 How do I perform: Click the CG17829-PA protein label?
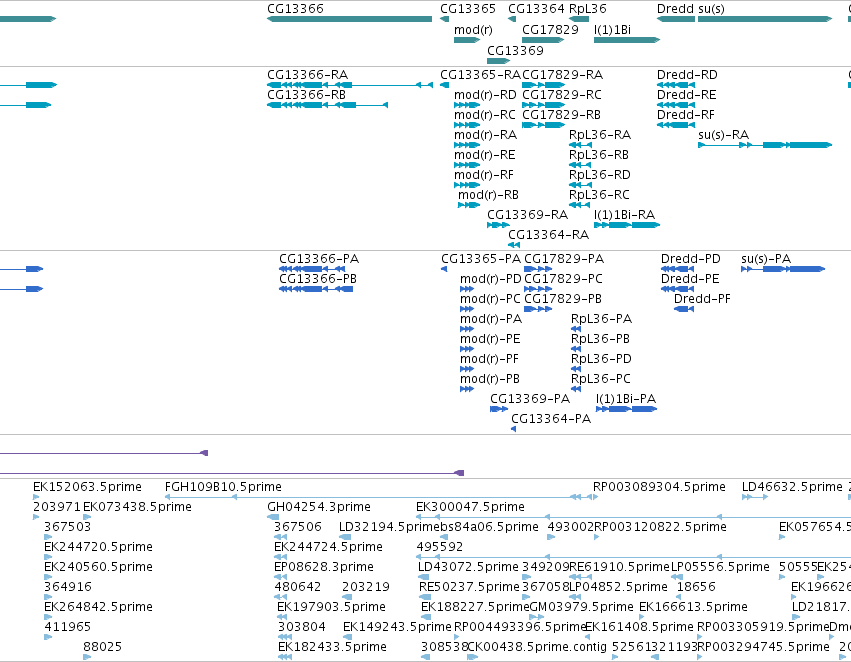(x=564, y=259)
